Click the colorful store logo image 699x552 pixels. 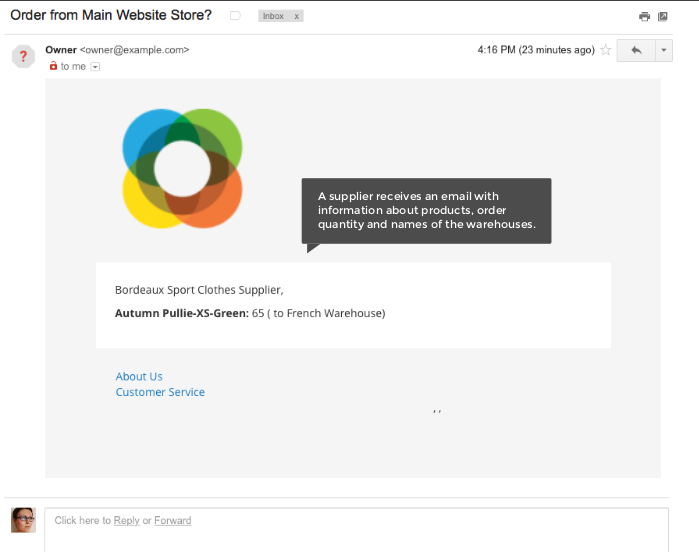tap(182, 169)
